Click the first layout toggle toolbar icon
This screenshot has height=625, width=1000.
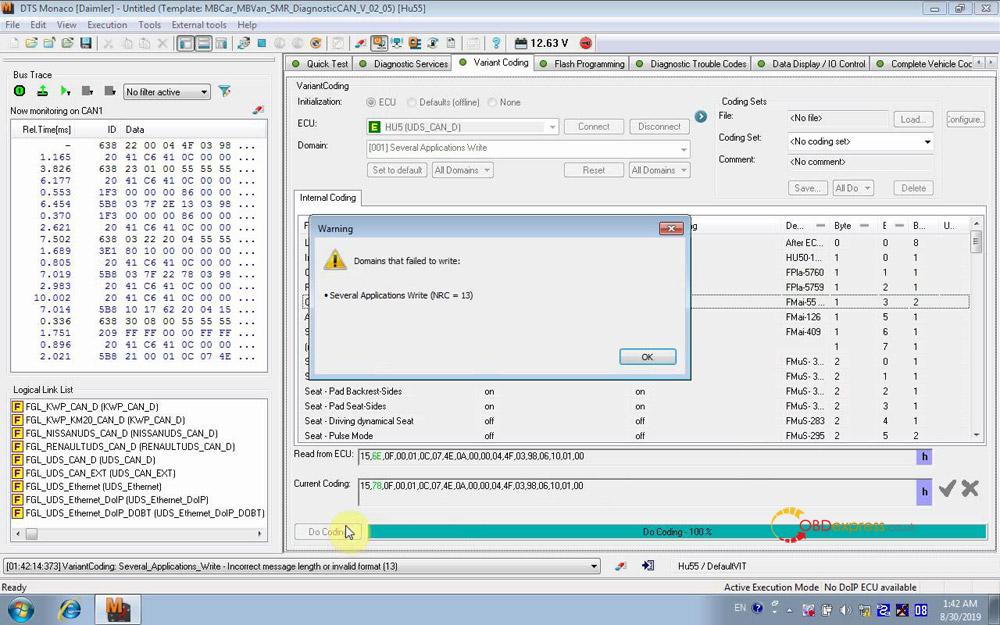click(186, 43)
